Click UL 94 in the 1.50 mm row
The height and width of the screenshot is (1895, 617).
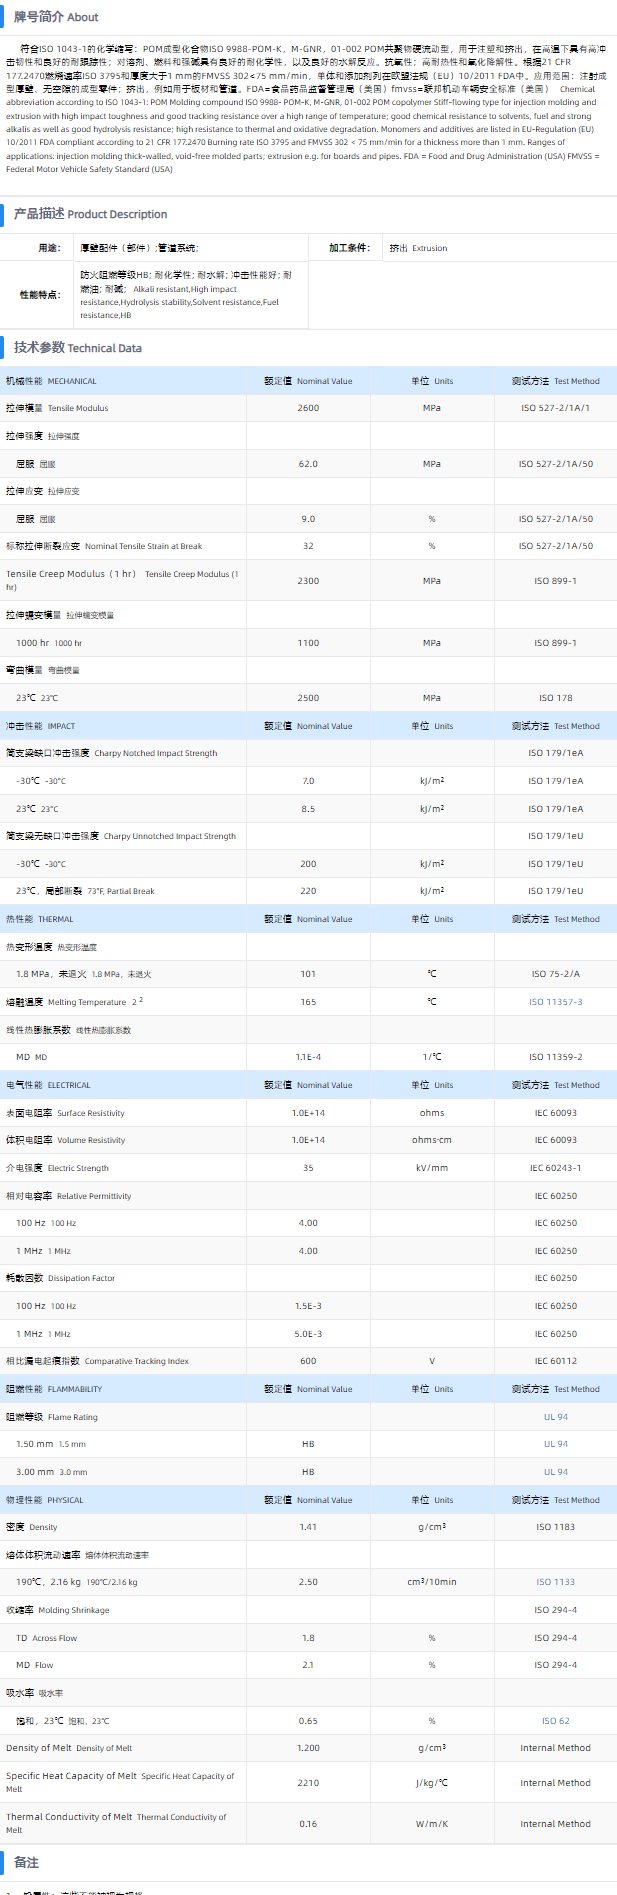(555, 1444)
